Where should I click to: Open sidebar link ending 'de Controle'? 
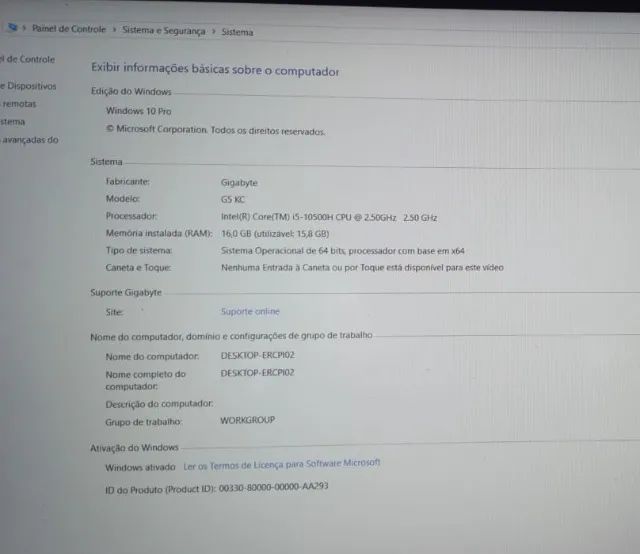point(27,59)
